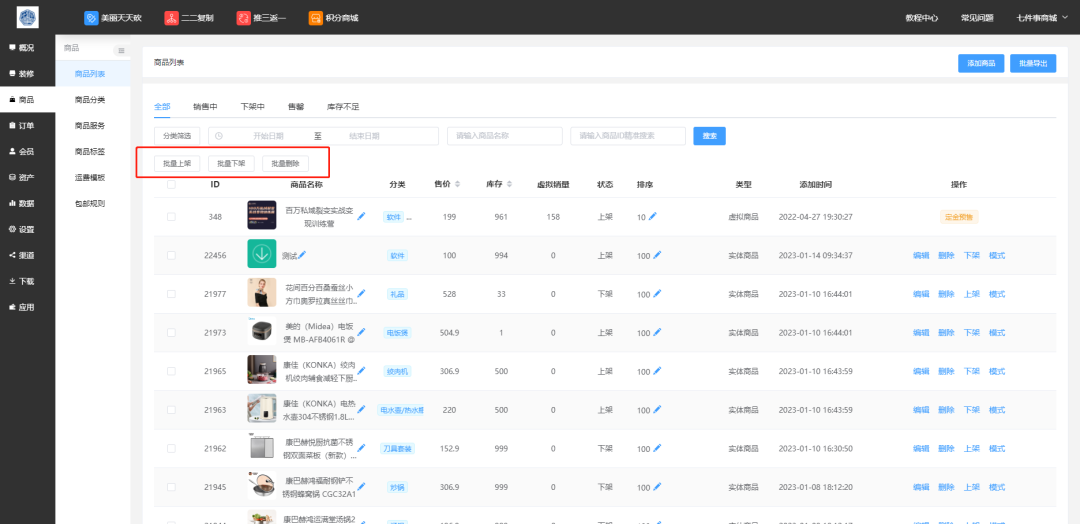Image resolution: width=1080 pixels, height=524 pixels.
Task: Open 商品分类 in the submenu
Action: [x=90, y=100]
